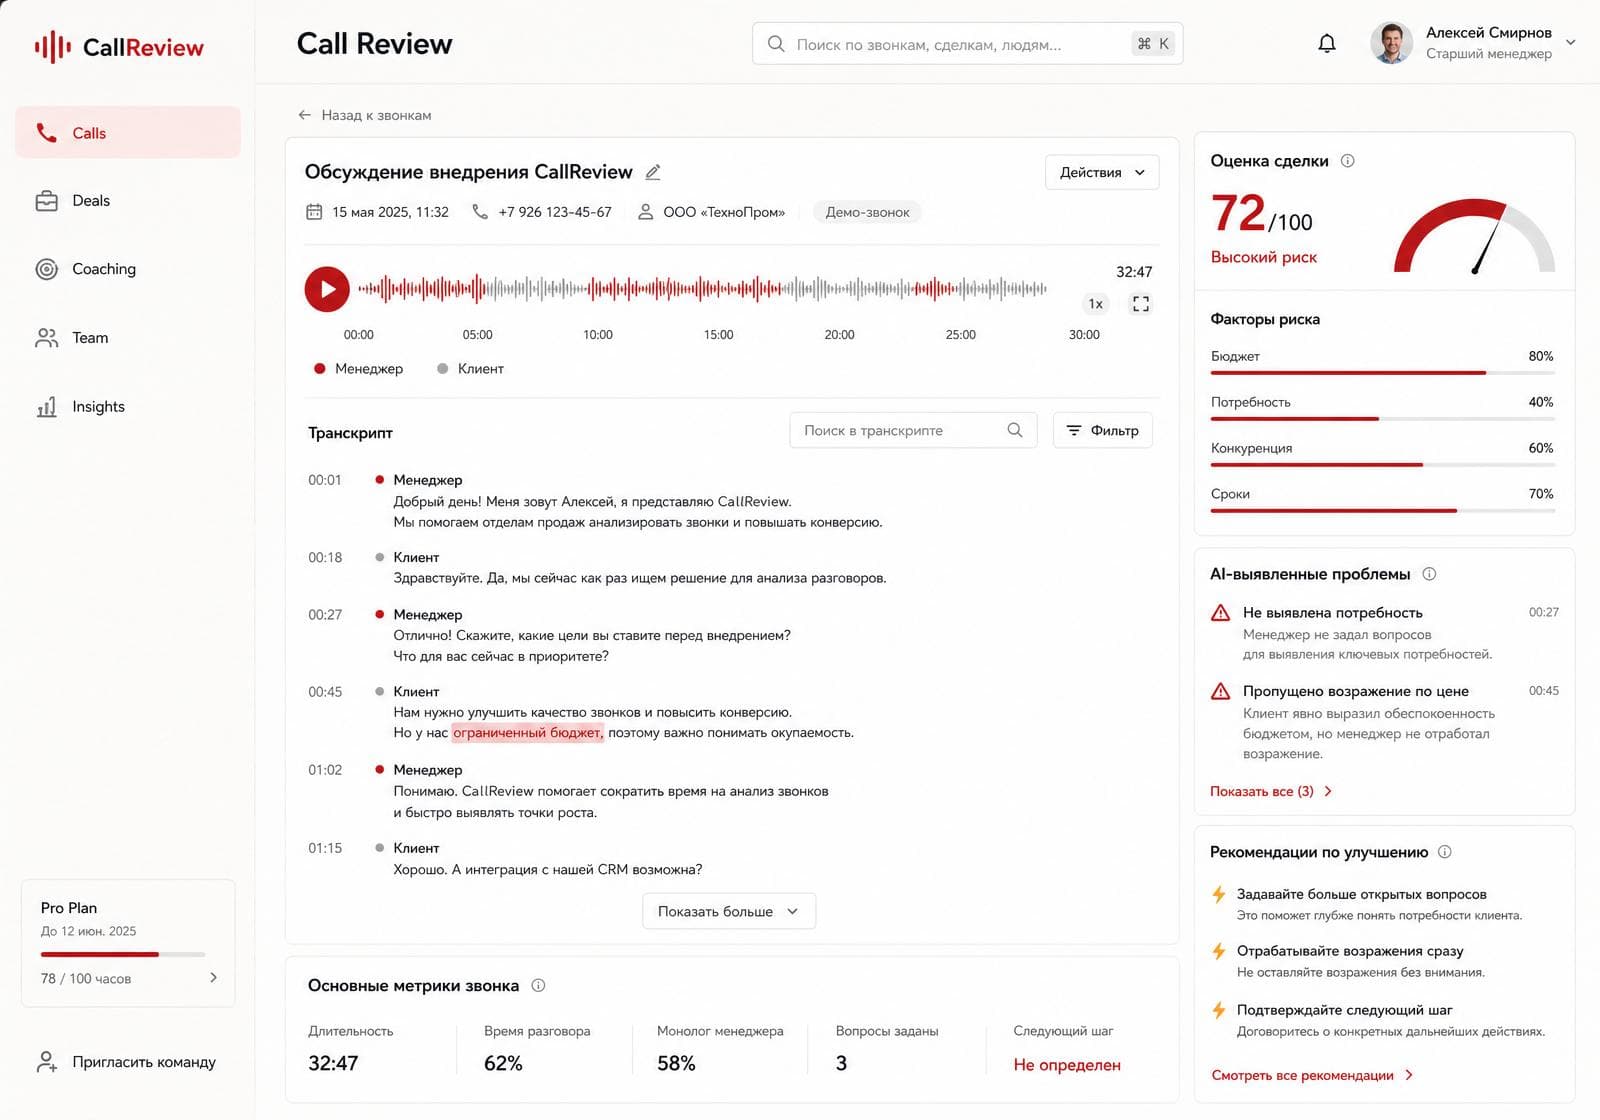Click lightning icon for Задавайте больше открытых вопросов
The height and width of the screenshot is (1120, 1600).
[1219, 895]
